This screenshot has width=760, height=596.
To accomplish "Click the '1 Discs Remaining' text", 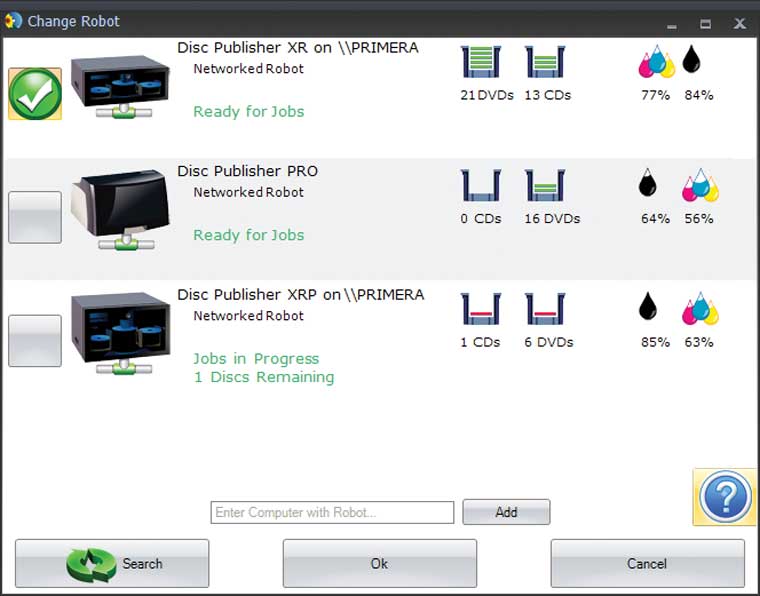I will coord(264,377).
